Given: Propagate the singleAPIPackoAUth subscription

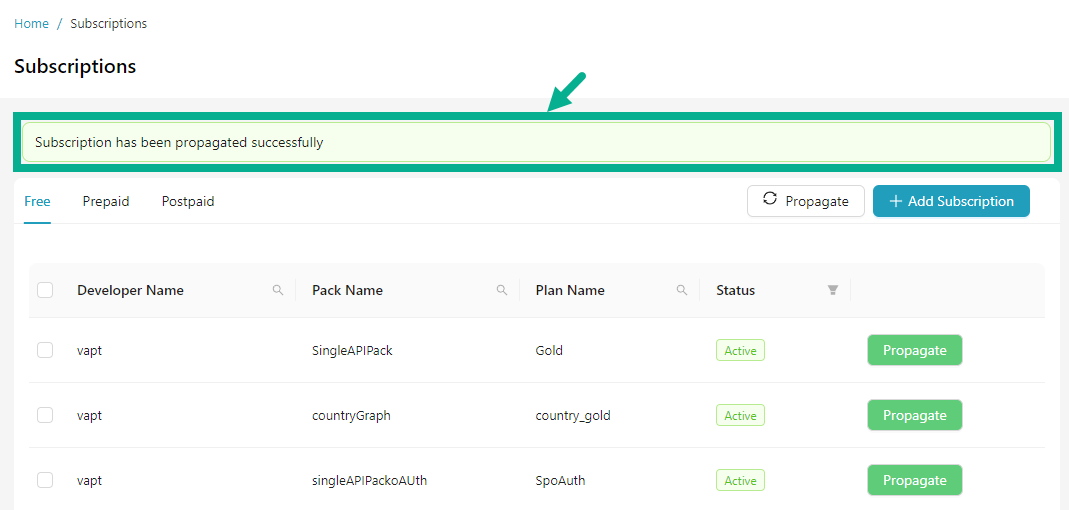Looking at the screenshot, I should (x=914, y=480).
